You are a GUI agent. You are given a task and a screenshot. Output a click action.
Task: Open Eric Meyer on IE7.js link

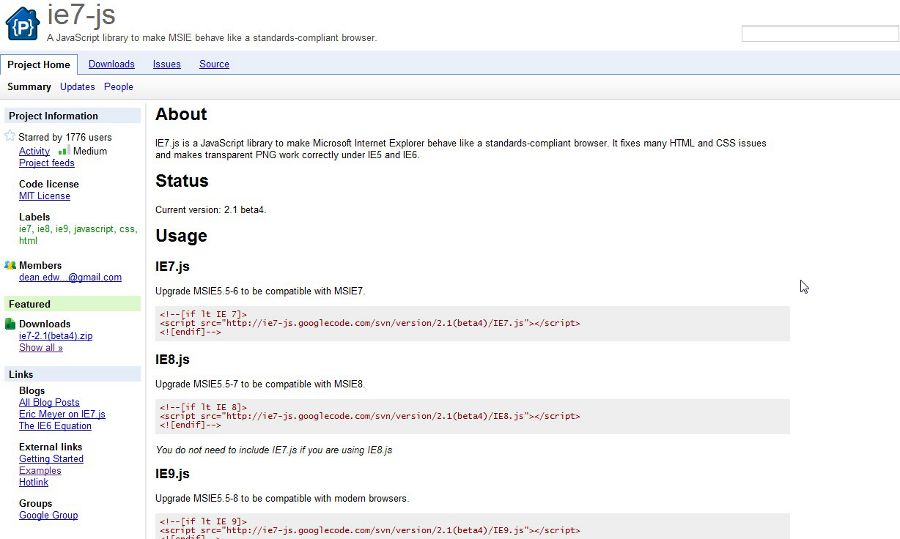click(62, 414)
